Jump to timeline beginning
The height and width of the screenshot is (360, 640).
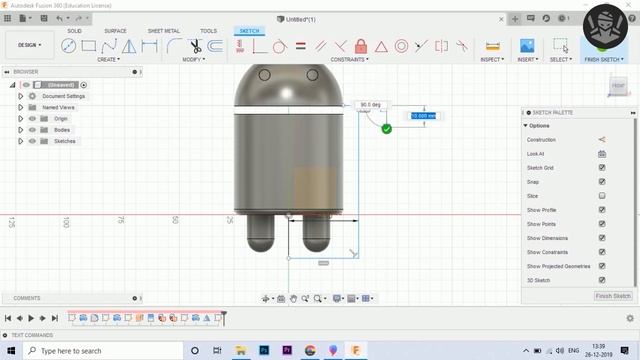[8, 318]
